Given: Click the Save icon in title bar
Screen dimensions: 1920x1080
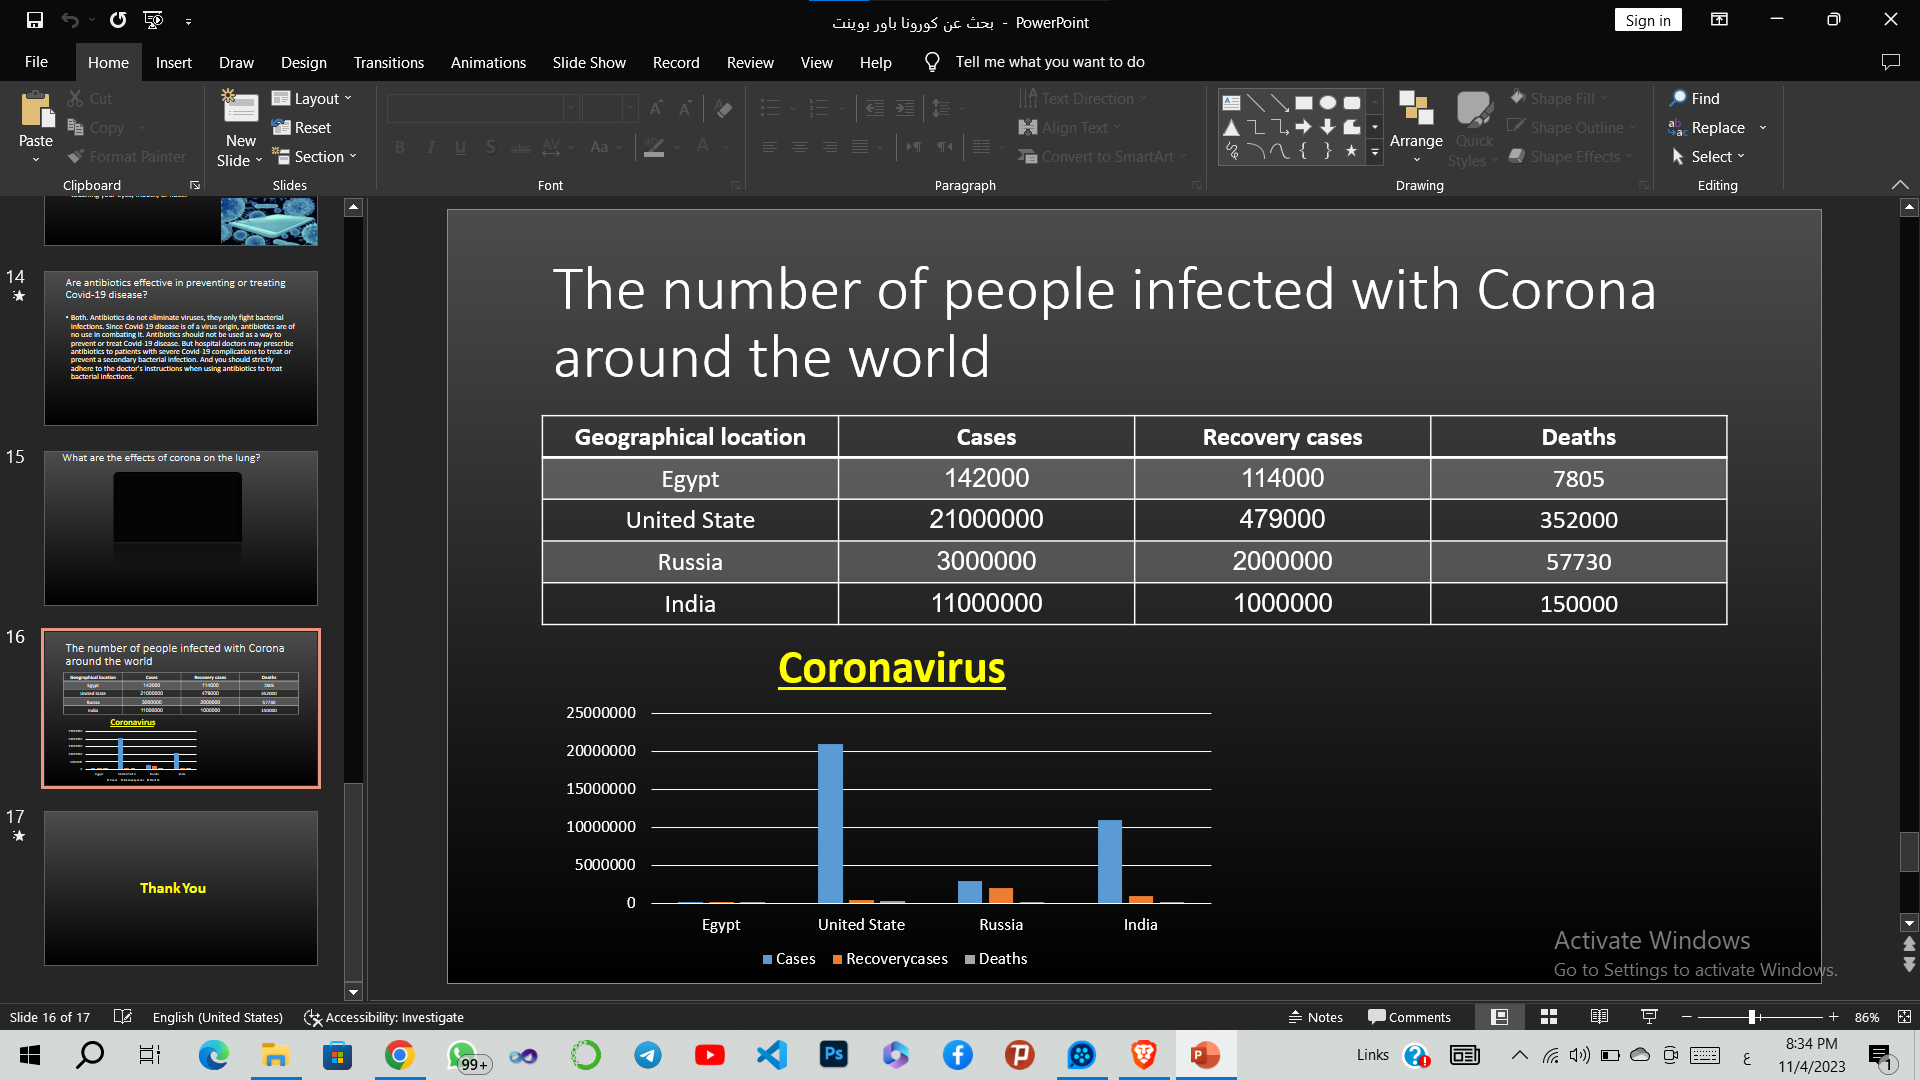Looking at the screenshot, I should point(35,20).
